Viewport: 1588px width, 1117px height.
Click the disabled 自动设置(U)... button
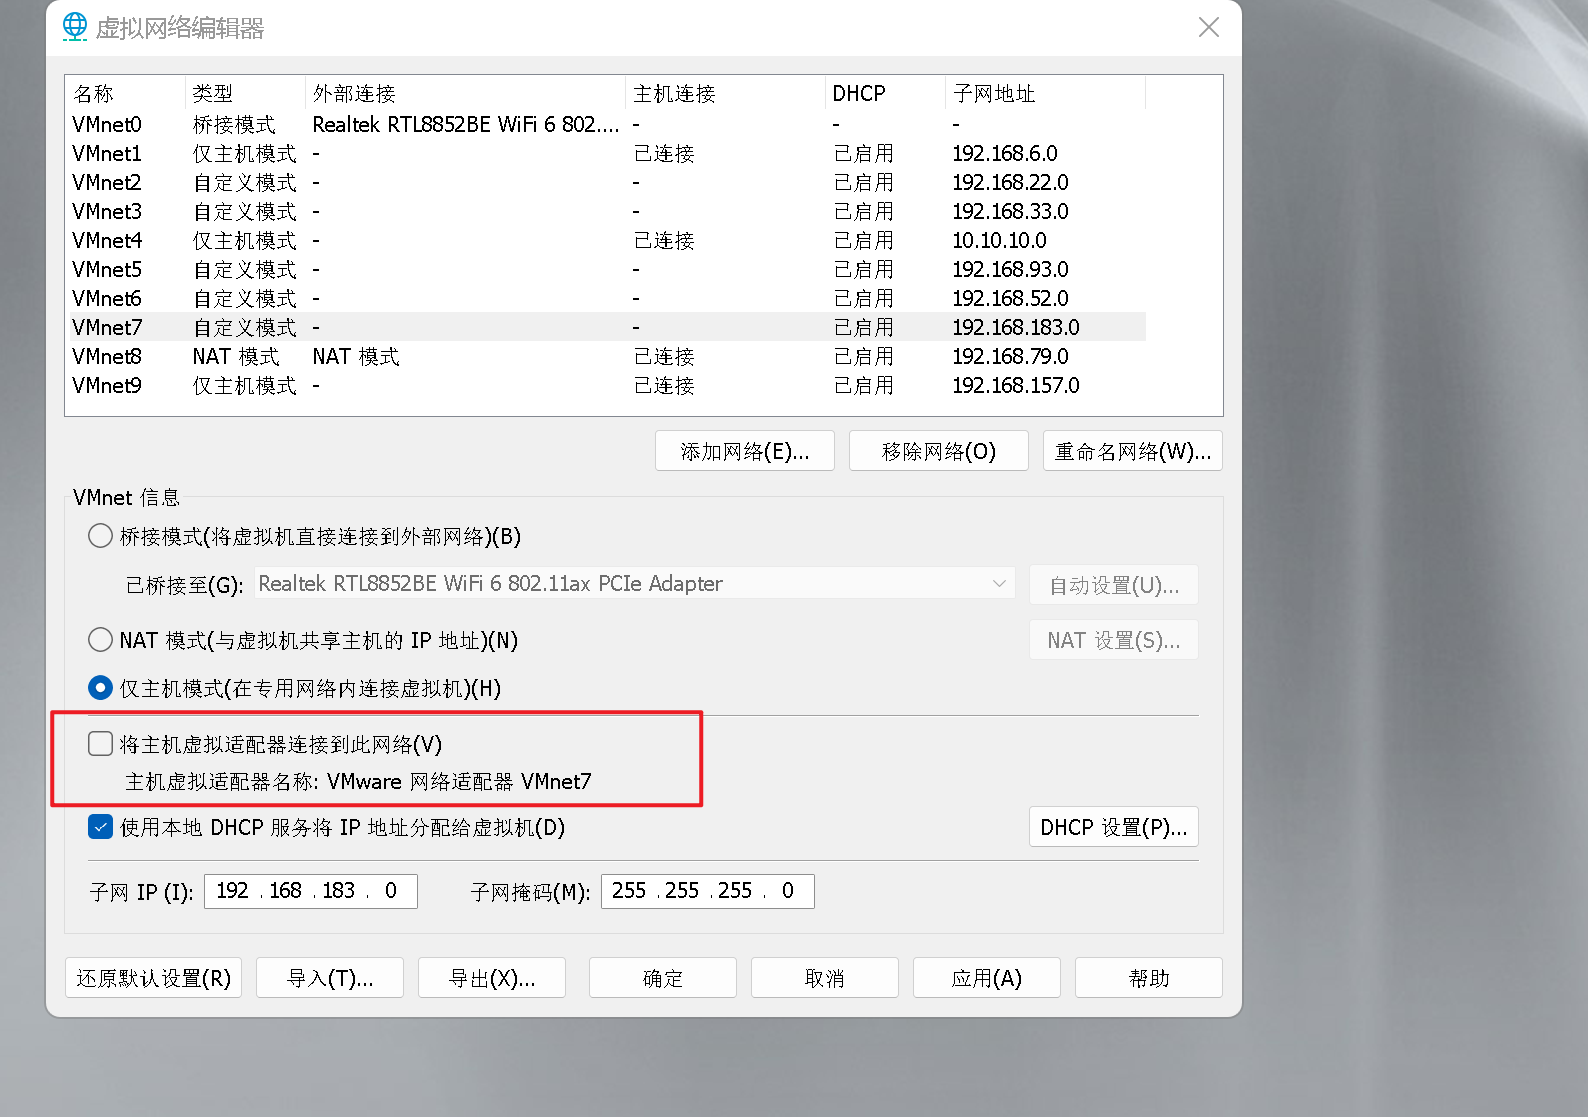click(x=1114, y=585)
